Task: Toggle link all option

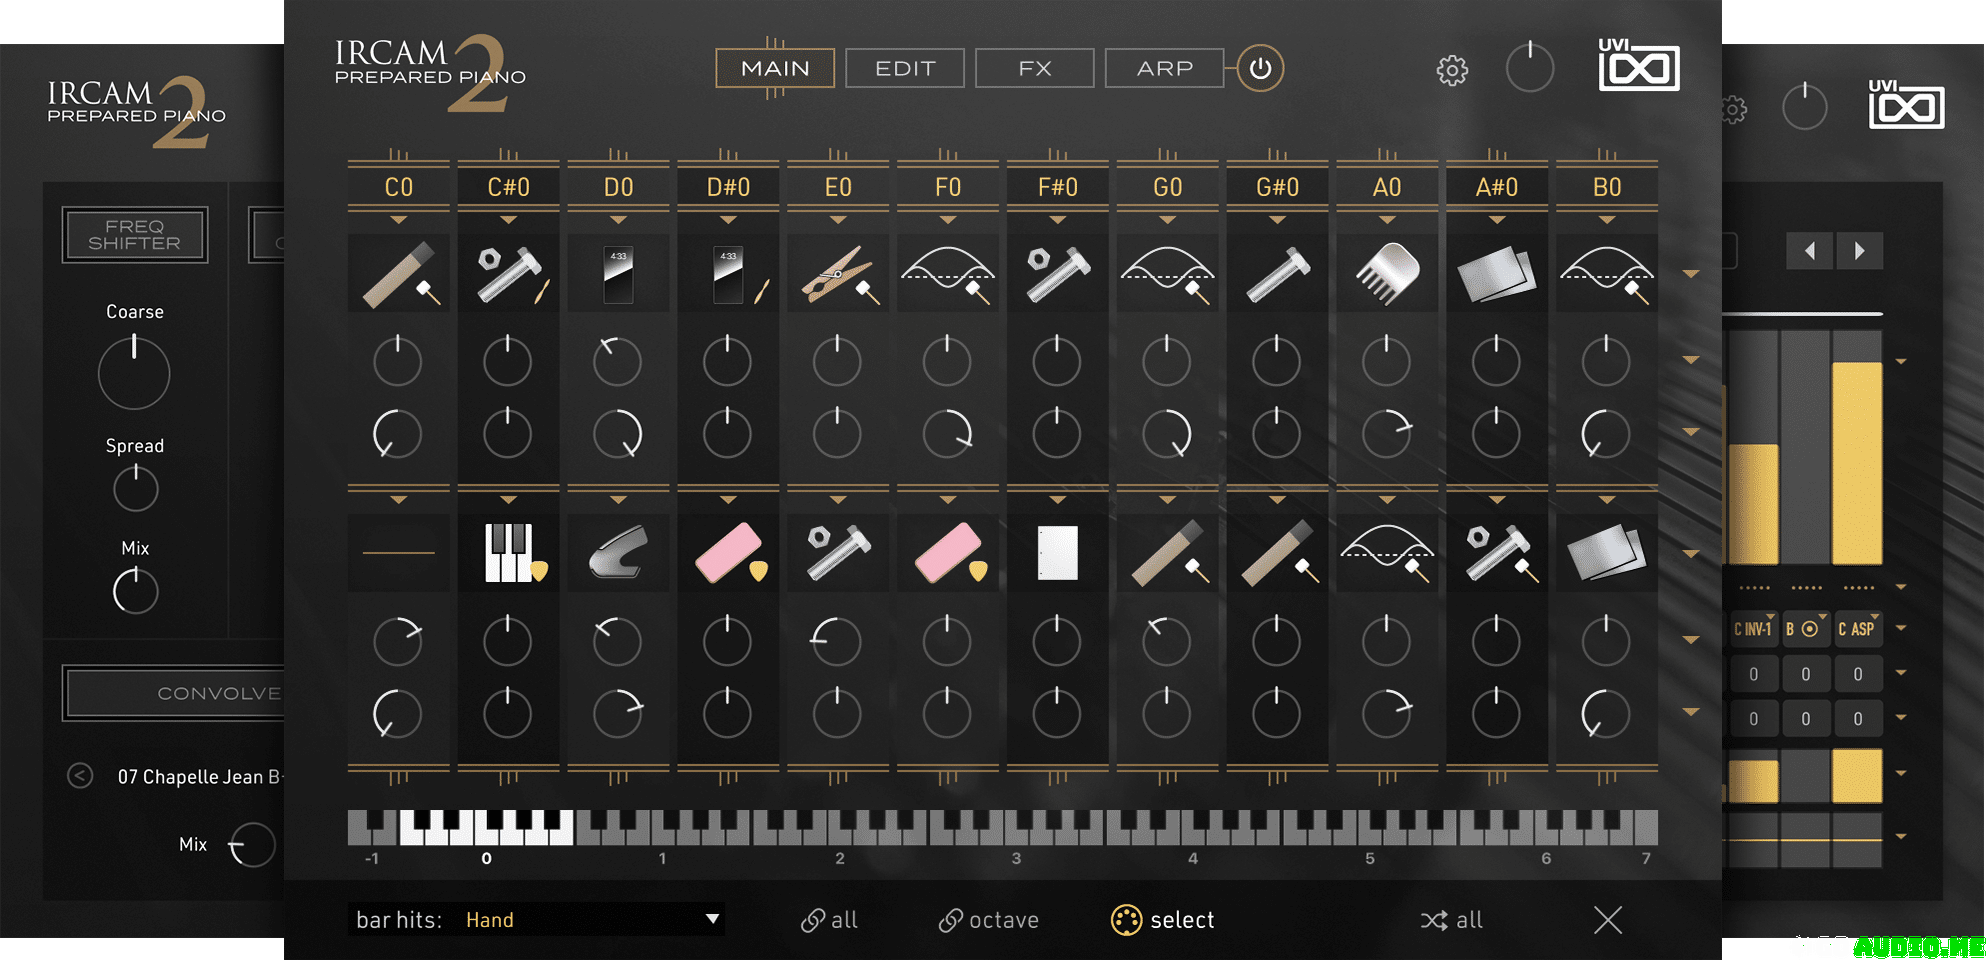Action: pos(830,920)
